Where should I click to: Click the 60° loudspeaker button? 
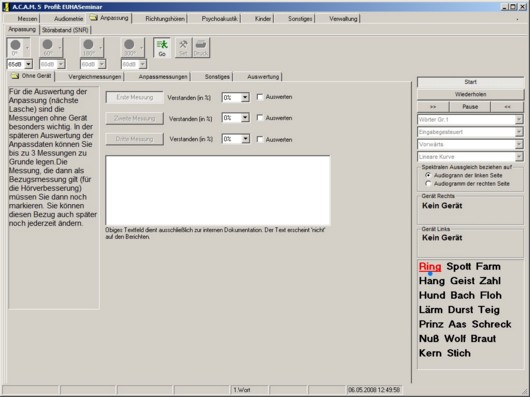point(48,48)
